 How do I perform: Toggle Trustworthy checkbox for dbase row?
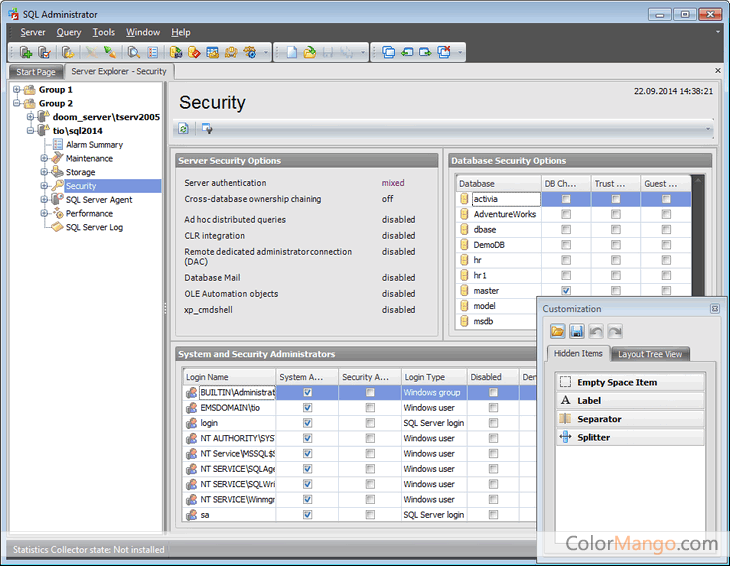coord(615,229)
